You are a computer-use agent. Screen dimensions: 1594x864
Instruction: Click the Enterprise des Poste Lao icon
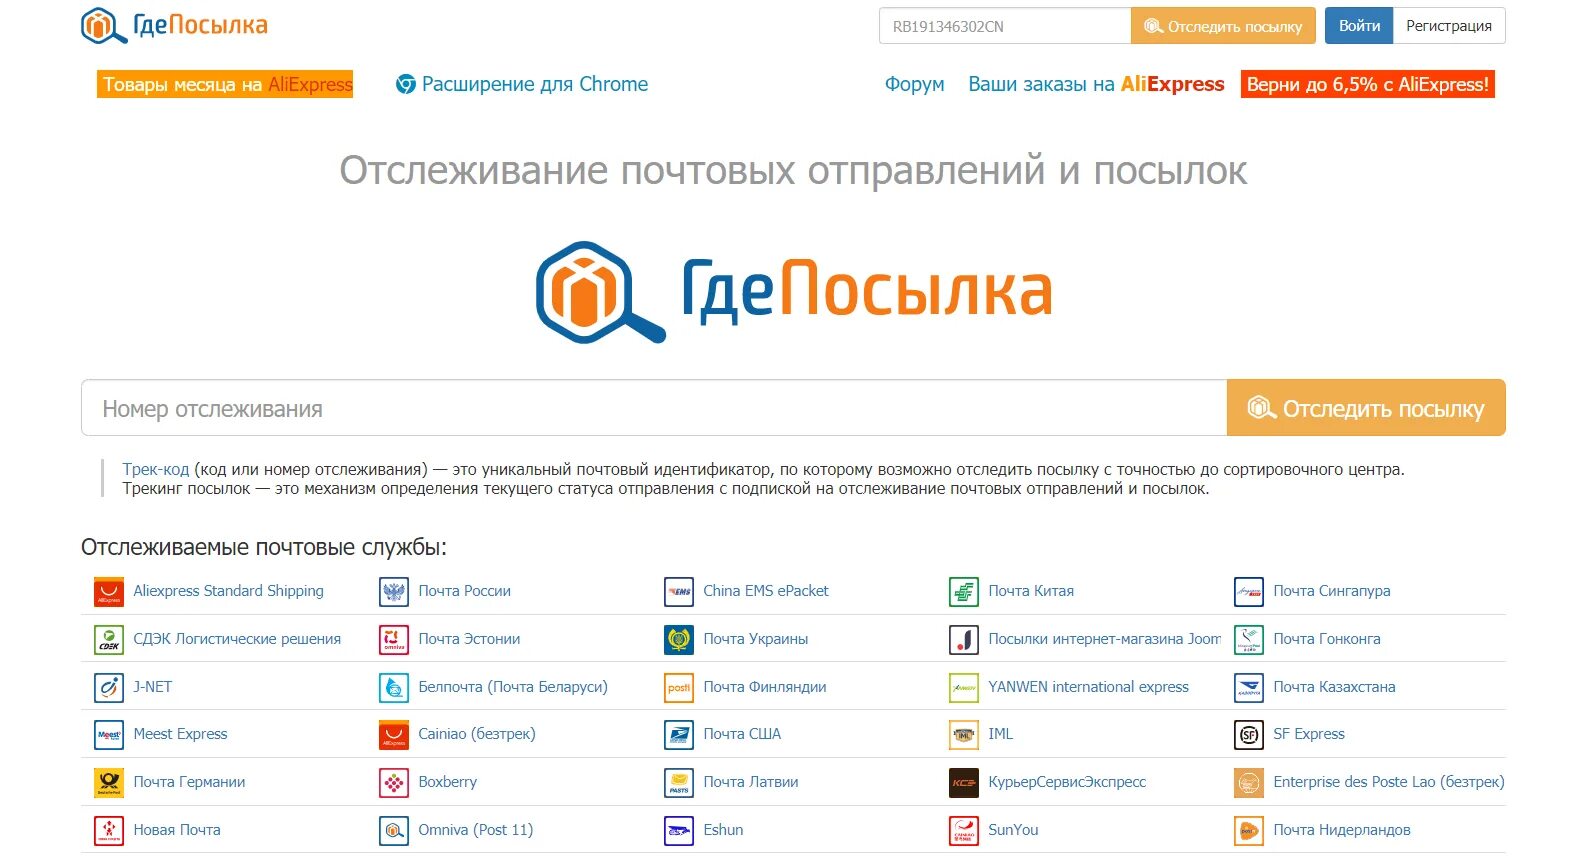click(x=1249, y=783)
